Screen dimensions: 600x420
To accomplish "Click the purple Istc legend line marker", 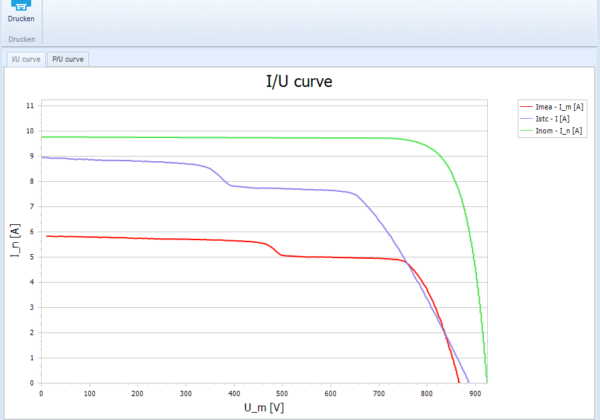I will [526, 119].
